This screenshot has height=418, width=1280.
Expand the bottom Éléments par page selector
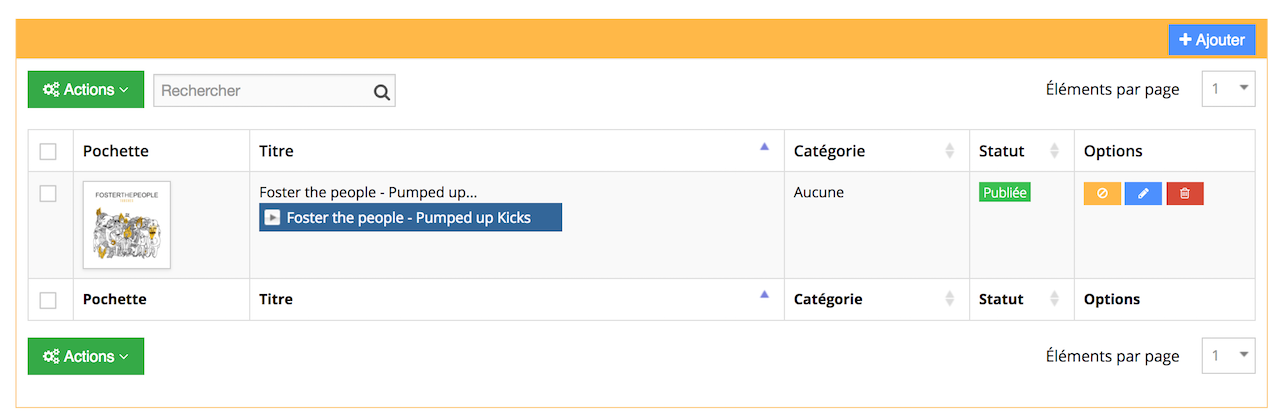[1228, 355]
